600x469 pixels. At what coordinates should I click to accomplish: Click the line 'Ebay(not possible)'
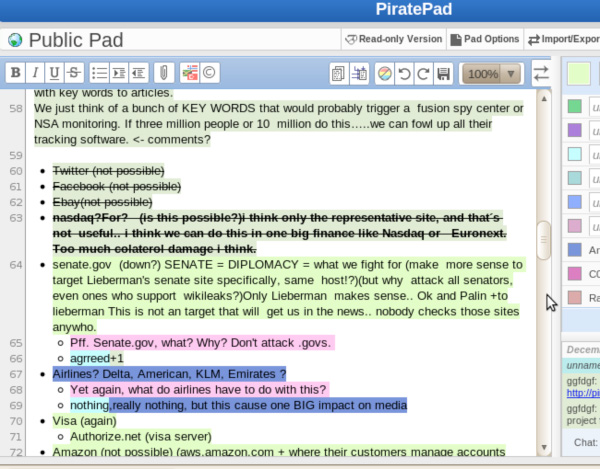pos(102,202)
